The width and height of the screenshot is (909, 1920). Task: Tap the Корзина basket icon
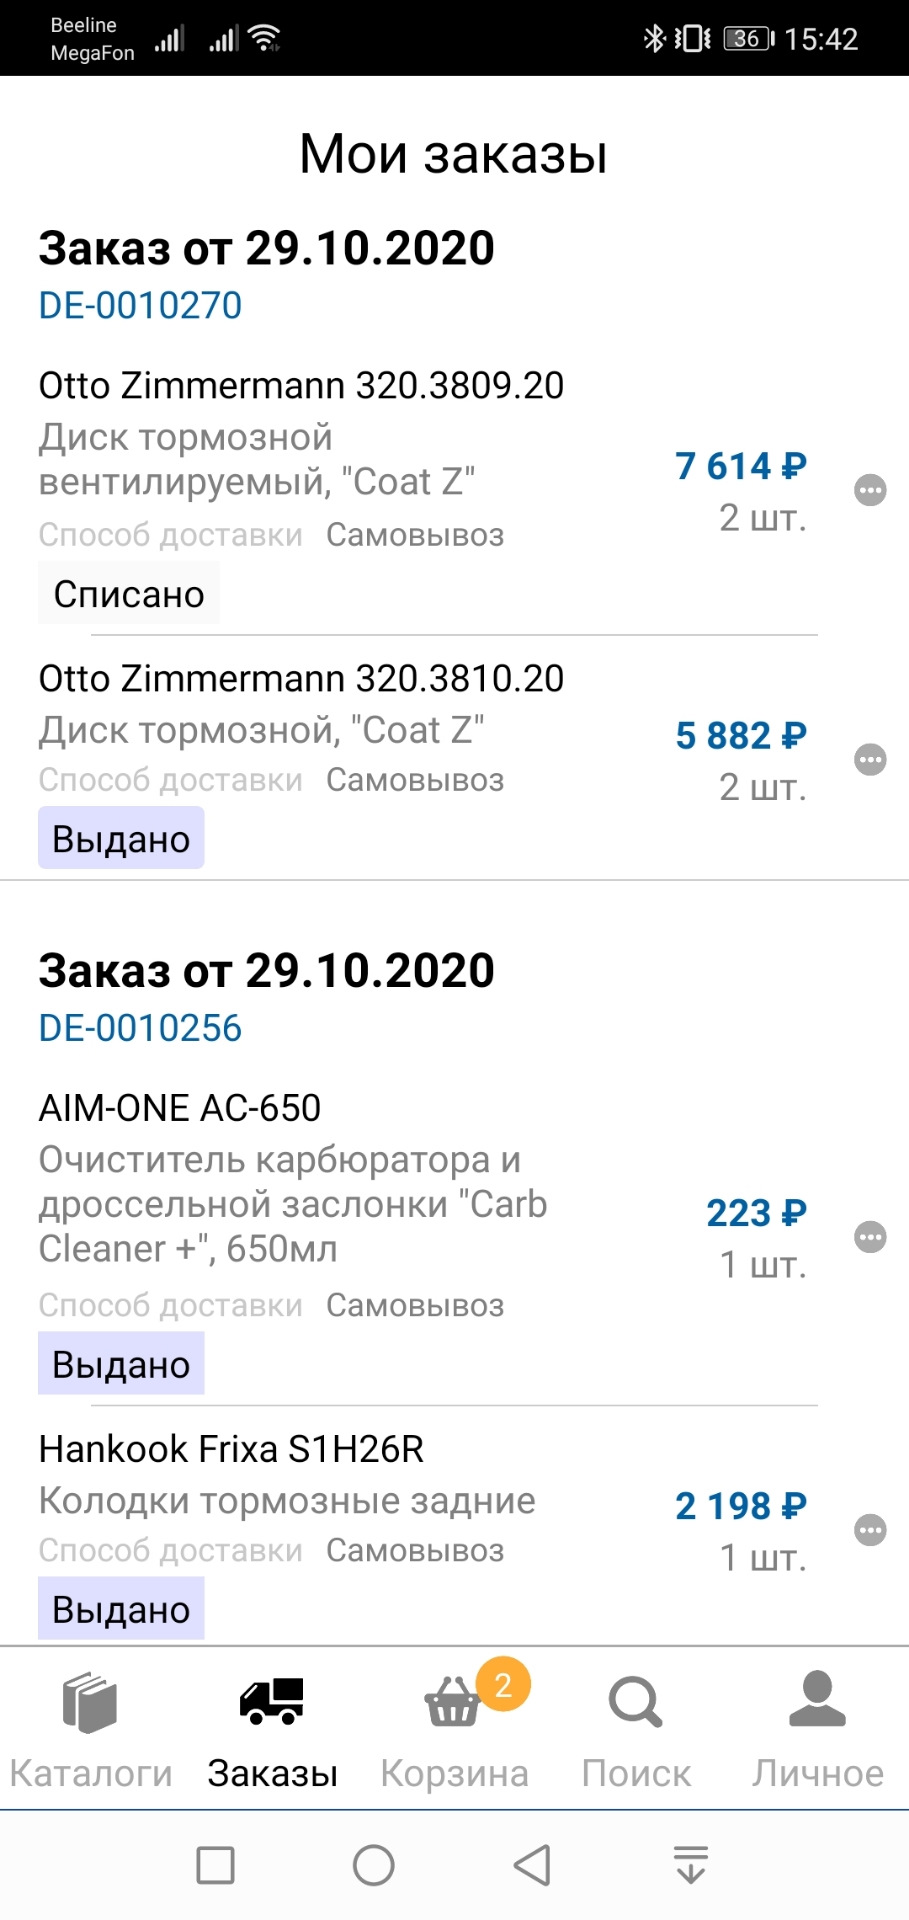tap(452, 1704)
